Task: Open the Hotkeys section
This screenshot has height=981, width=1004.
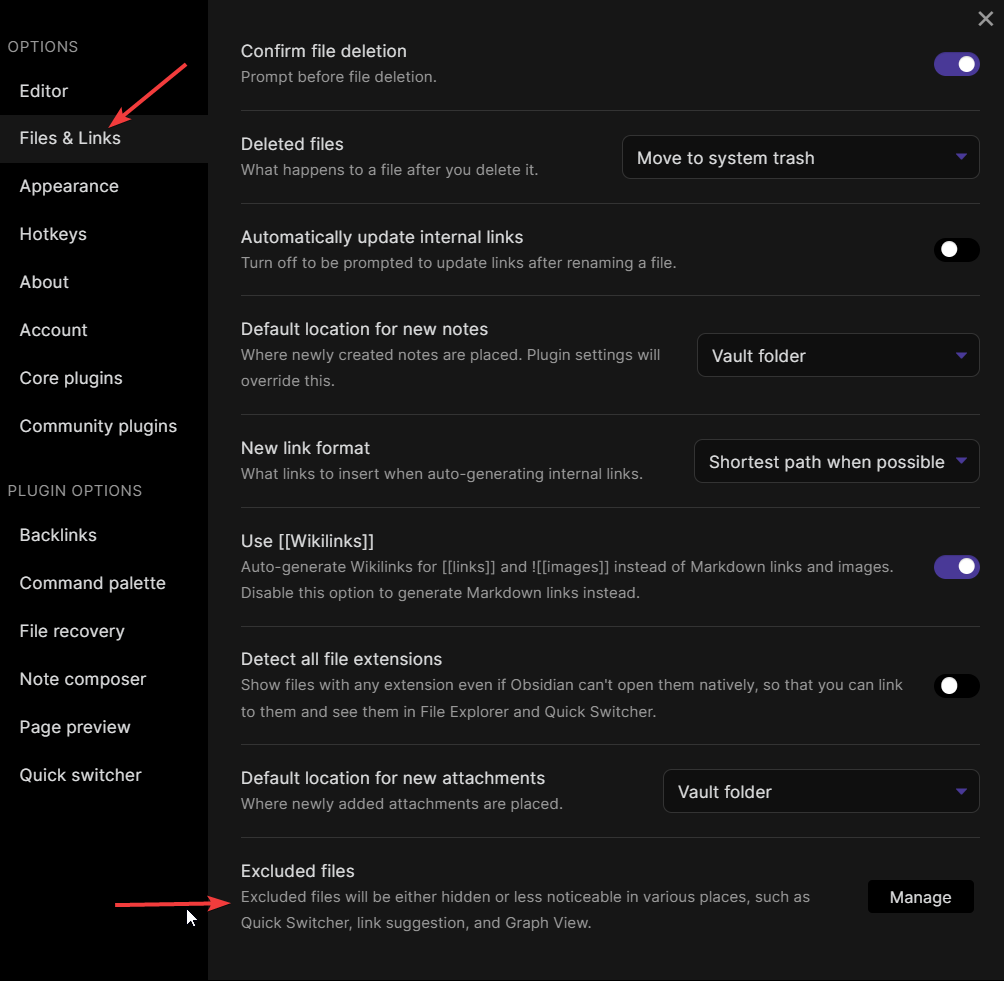Action: coord(53,234)
